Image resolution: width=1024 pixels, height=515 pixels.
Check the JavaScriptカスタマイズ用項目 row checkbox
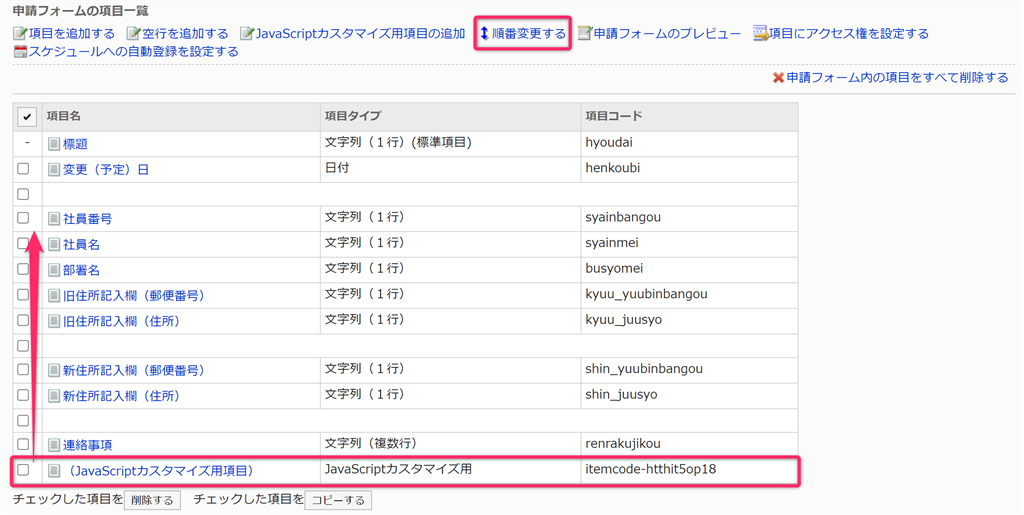coord(23,469)
